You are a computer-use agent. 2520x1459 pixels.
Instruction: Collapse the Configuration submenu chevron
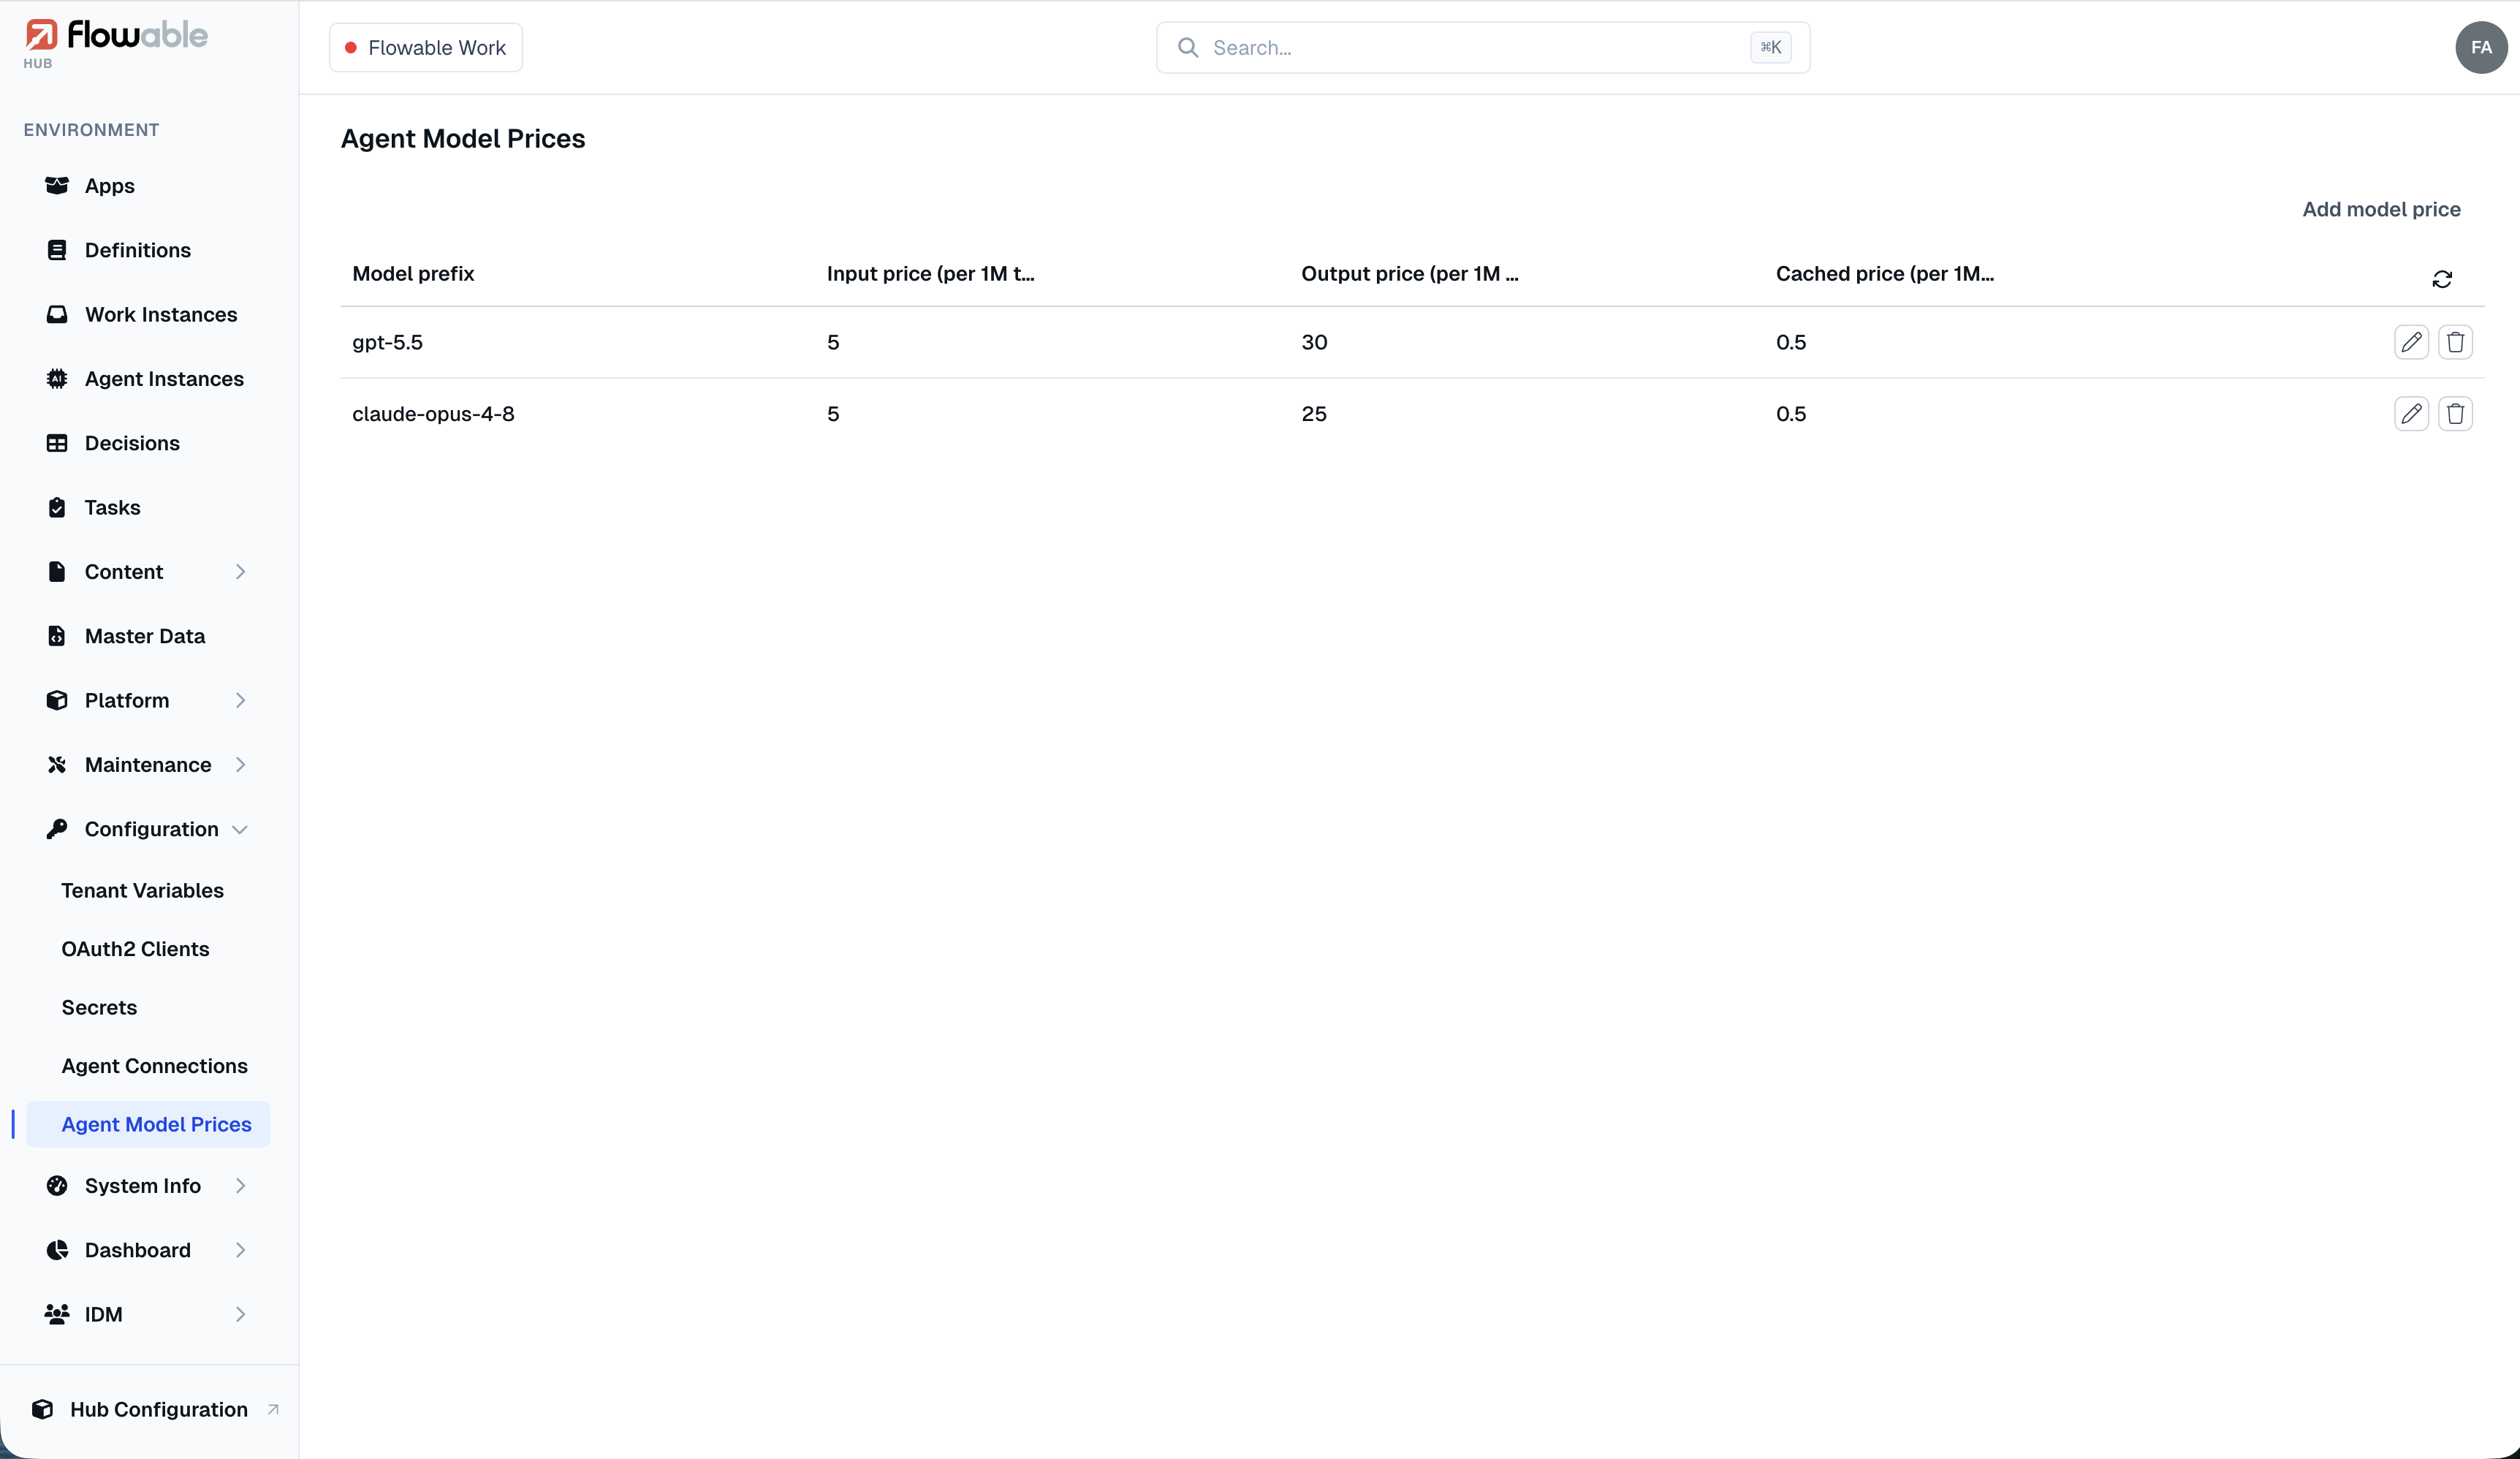[x=240, y=829]
